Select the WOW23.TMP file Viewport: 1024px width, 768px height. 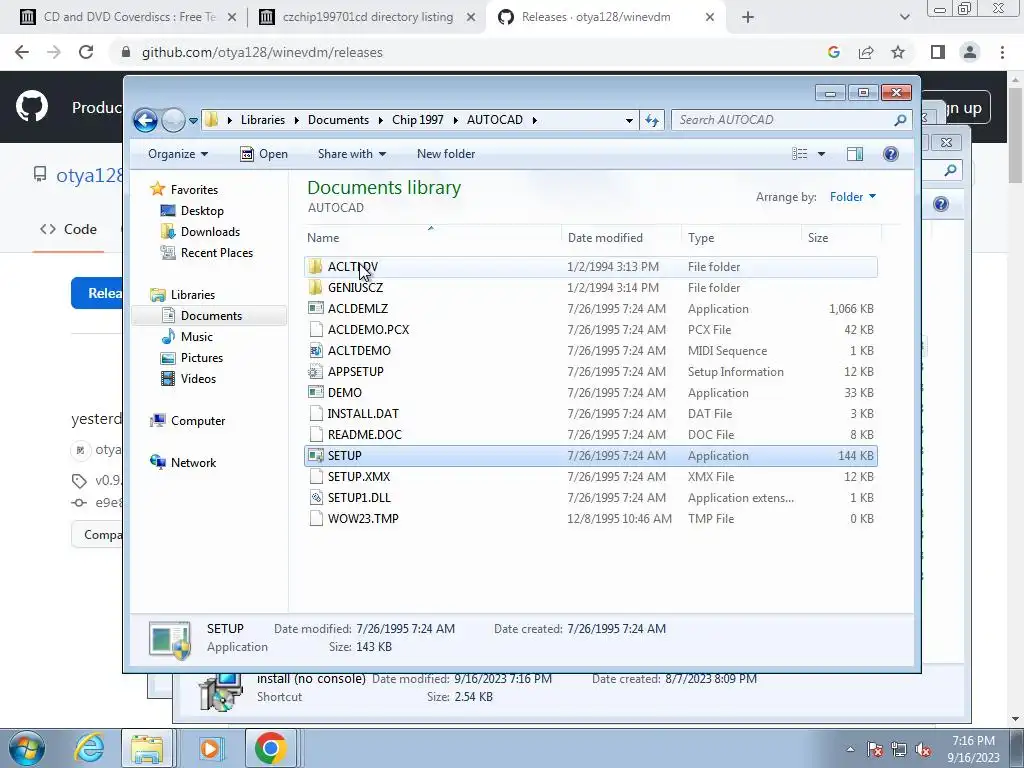coord(590,519)
